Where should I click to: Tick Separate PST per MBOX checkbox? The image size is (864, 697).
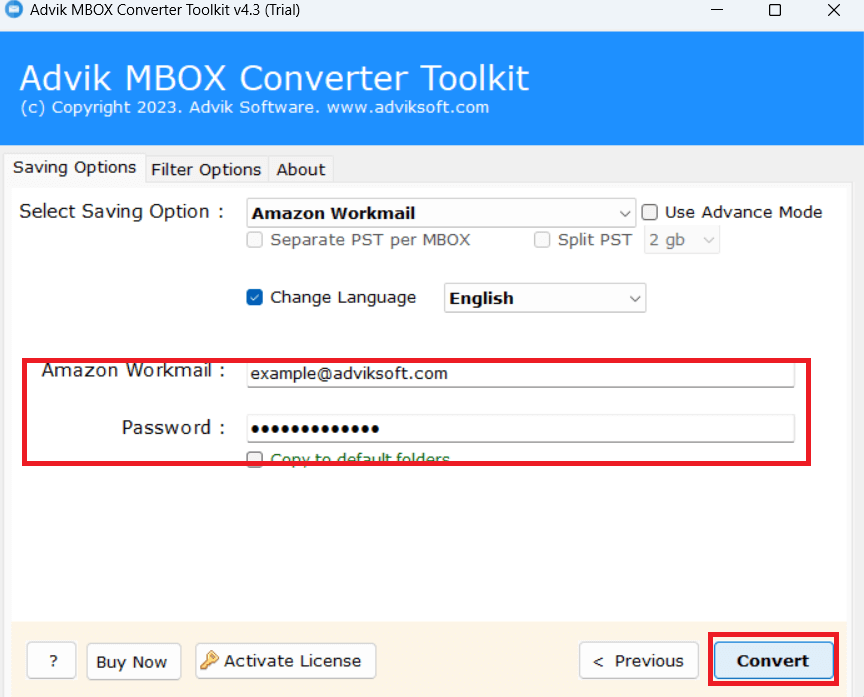click(255, 240)
